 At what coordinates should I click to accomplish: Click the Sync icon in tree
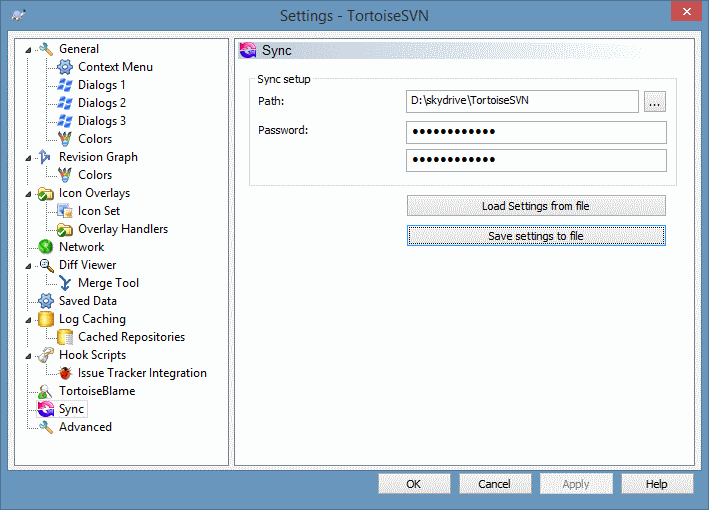(46, 409)
